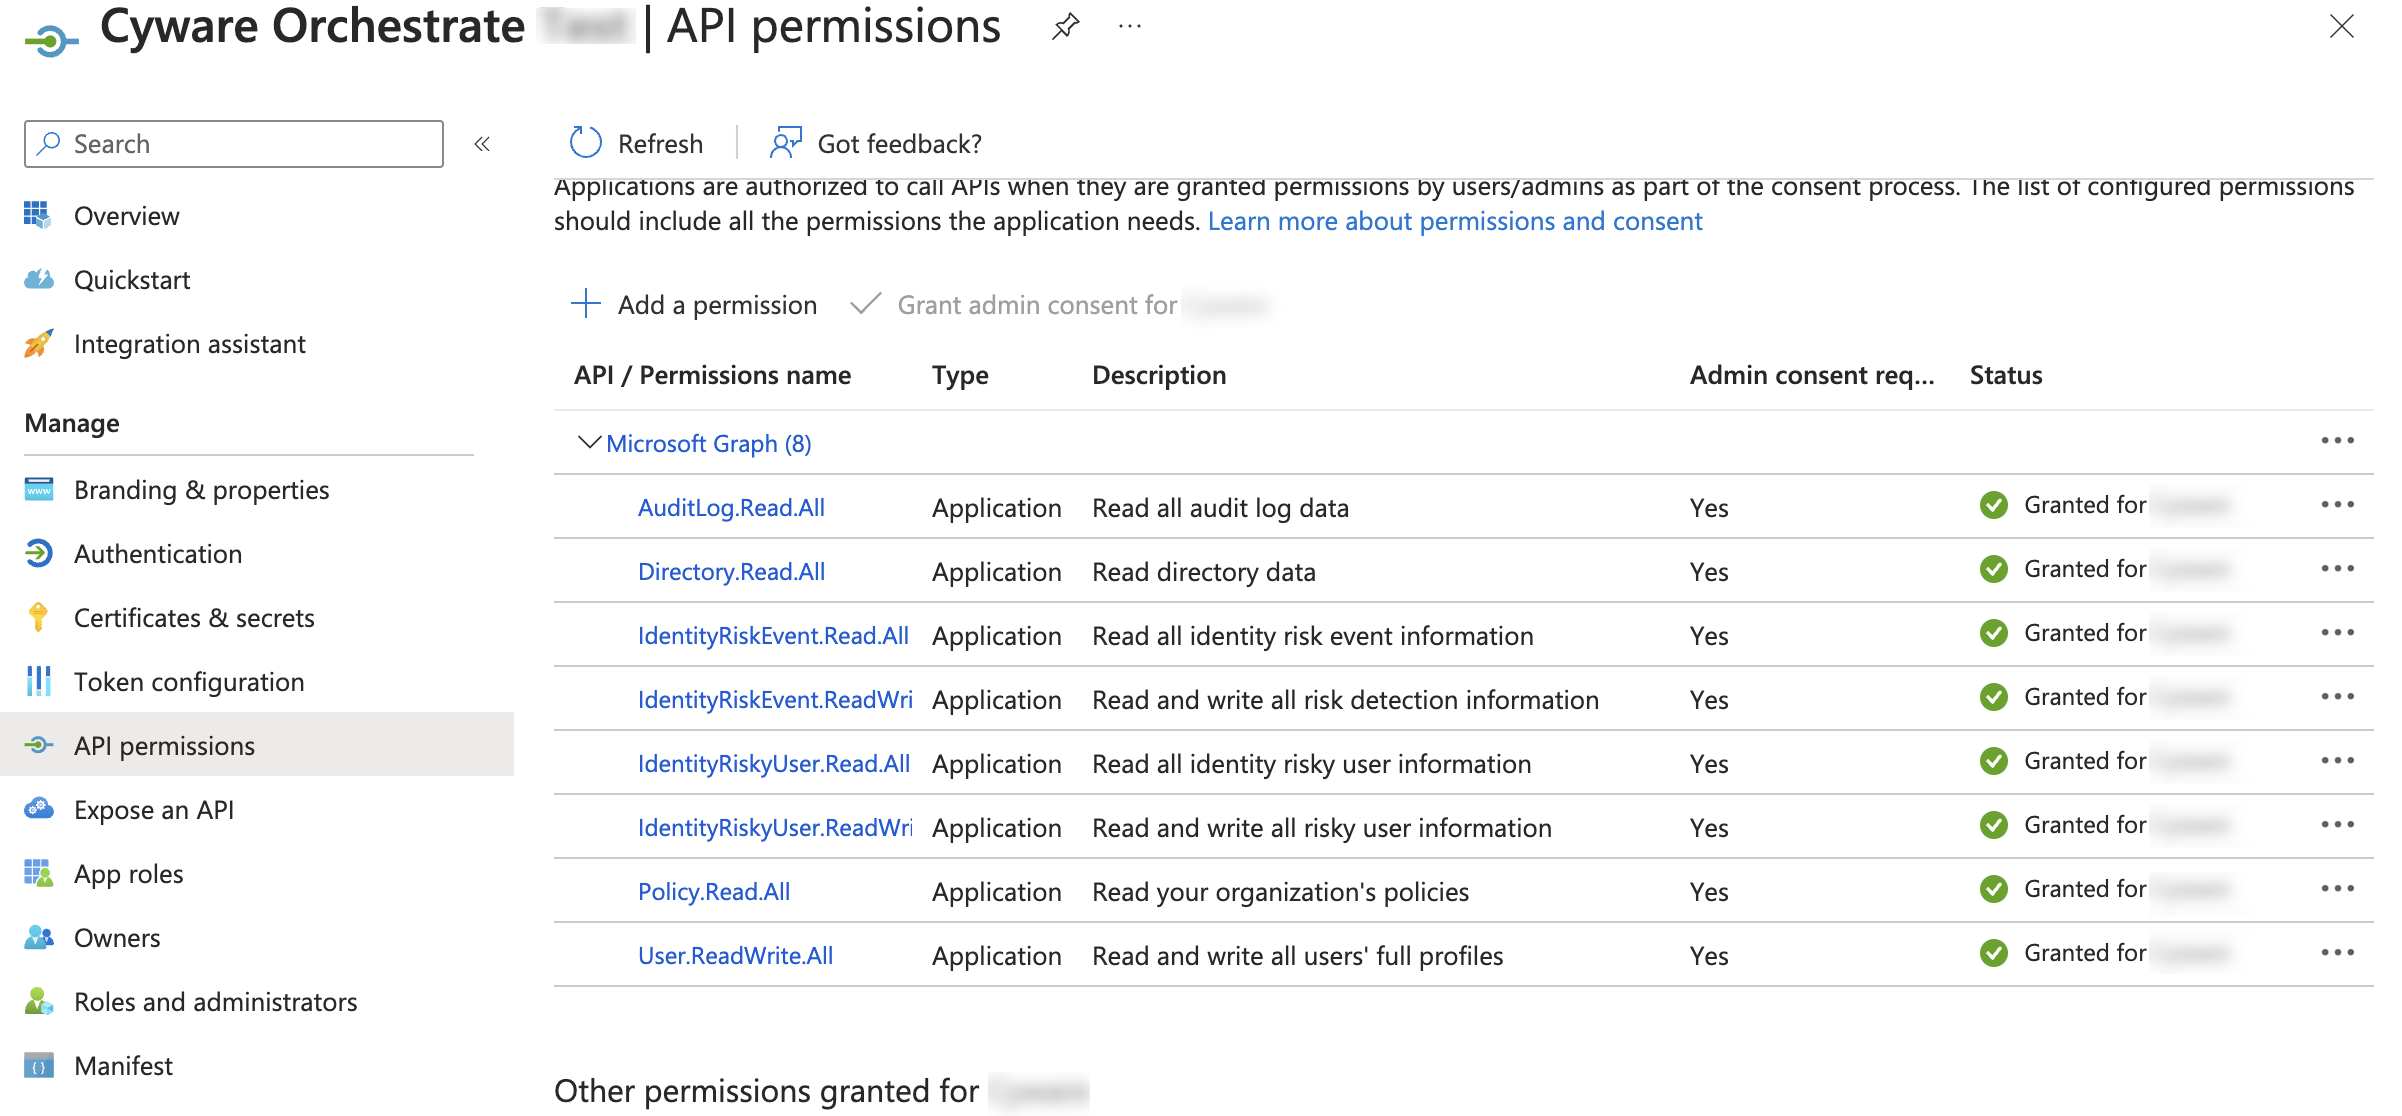Open the Authentication settings

click(158, 554)
